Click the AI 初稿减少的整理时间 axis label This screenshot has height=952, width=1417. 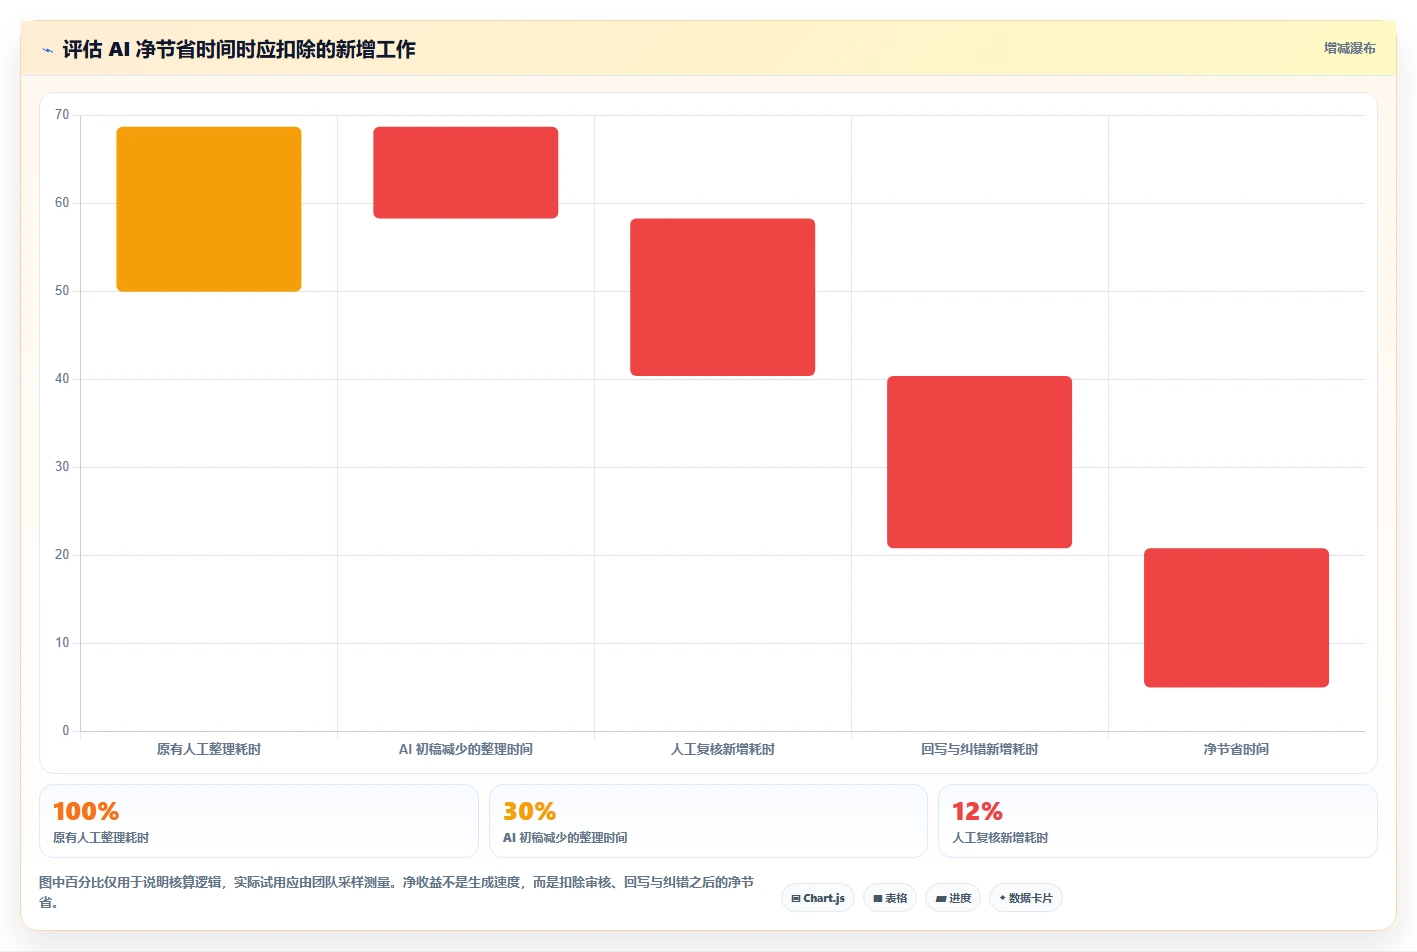pos(466,749)
